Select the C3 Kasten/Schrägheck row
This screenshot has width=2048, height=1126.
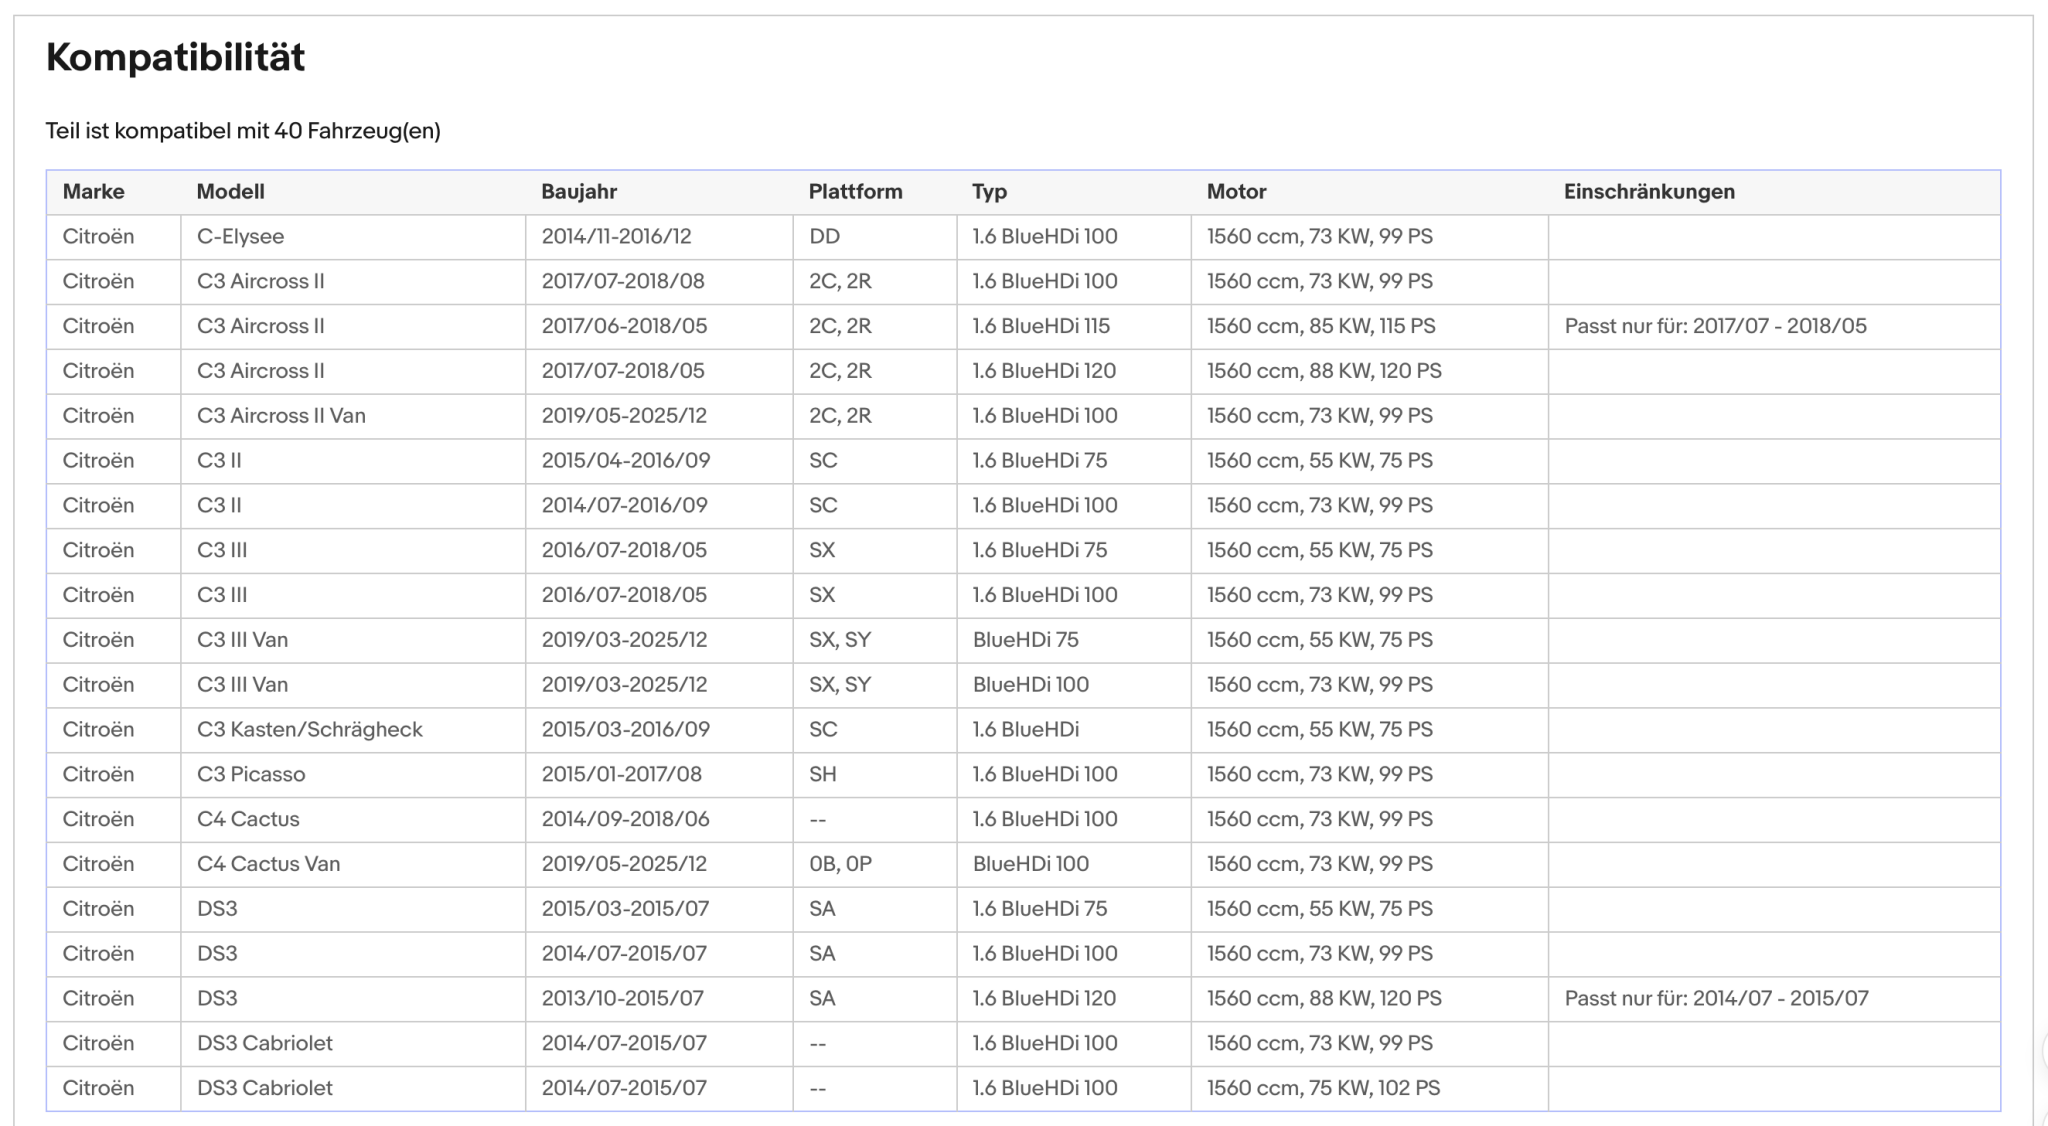1023,730
